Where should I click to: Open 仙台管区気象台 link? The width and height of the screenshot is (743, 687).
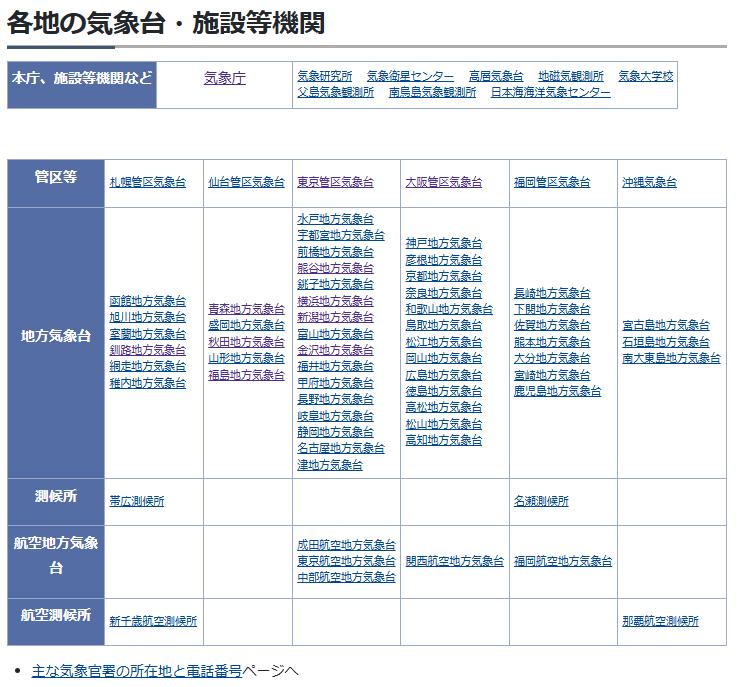[x=246, y=182]
